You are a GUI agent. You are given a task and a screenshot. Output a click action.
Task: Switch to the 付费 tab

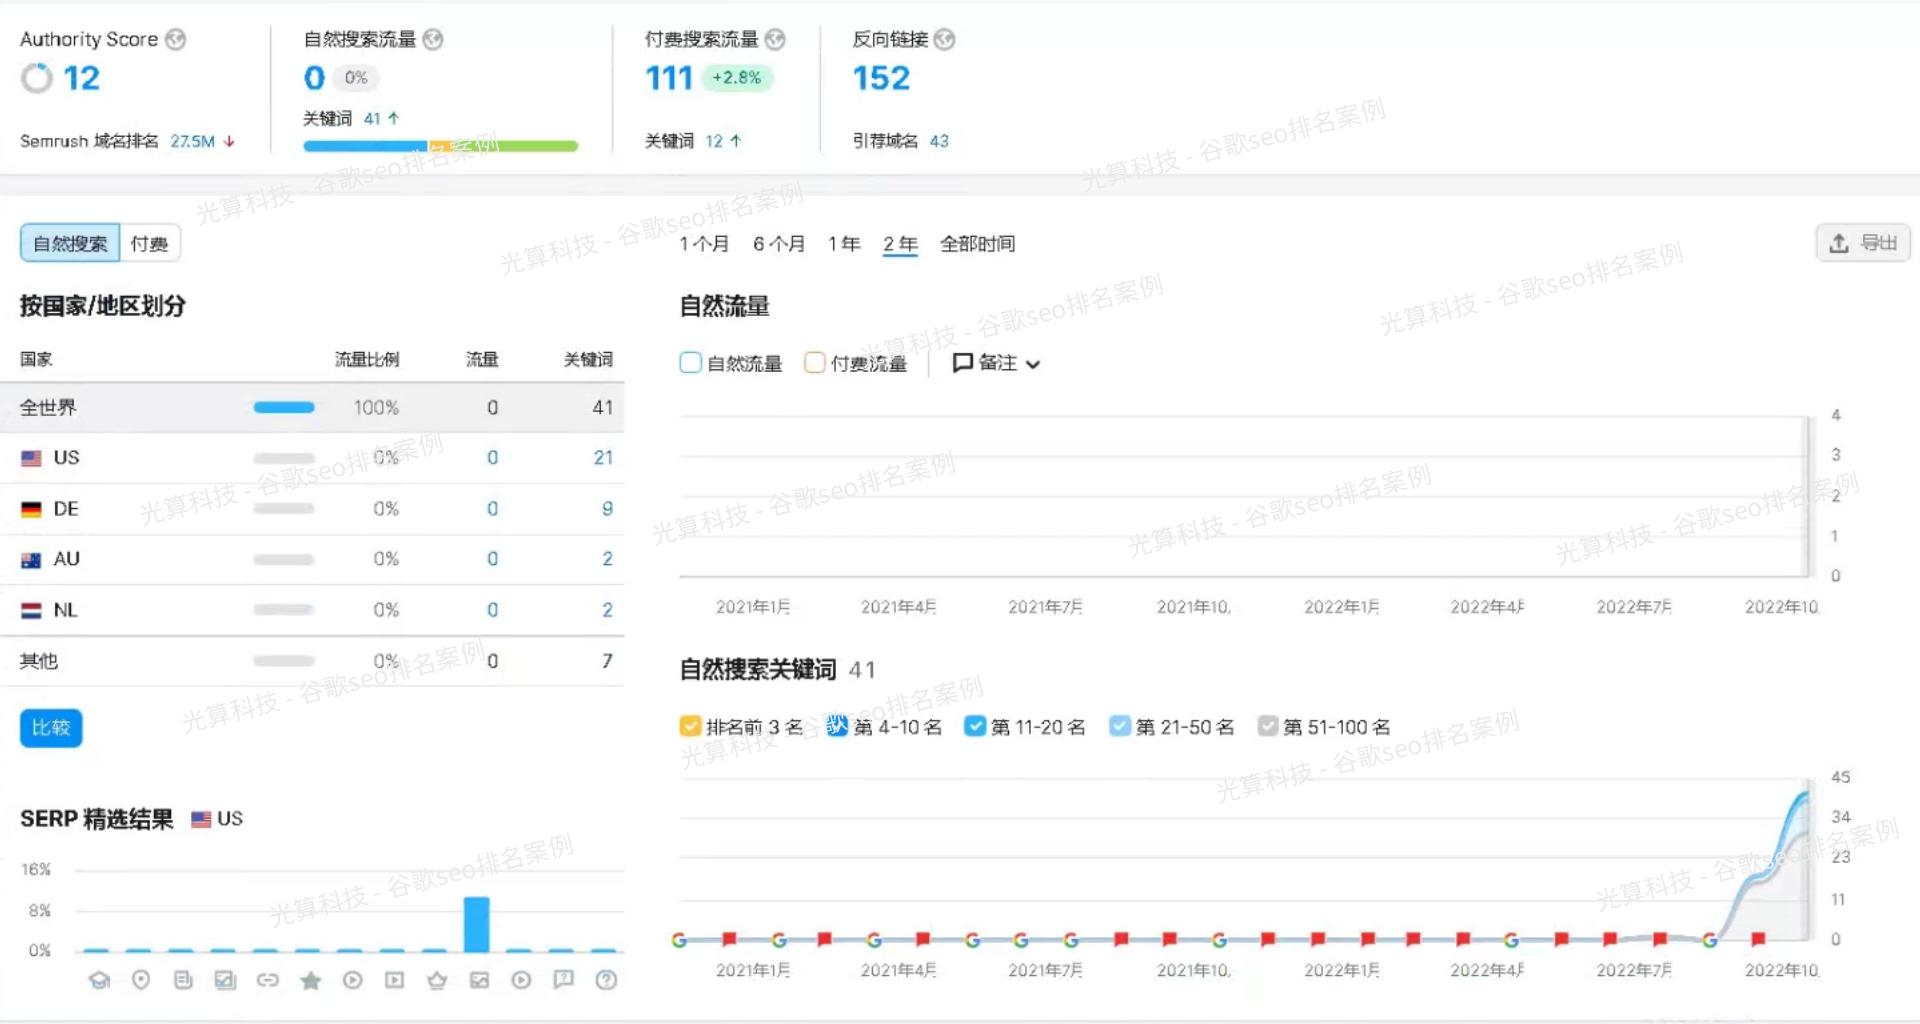[148, 242]
